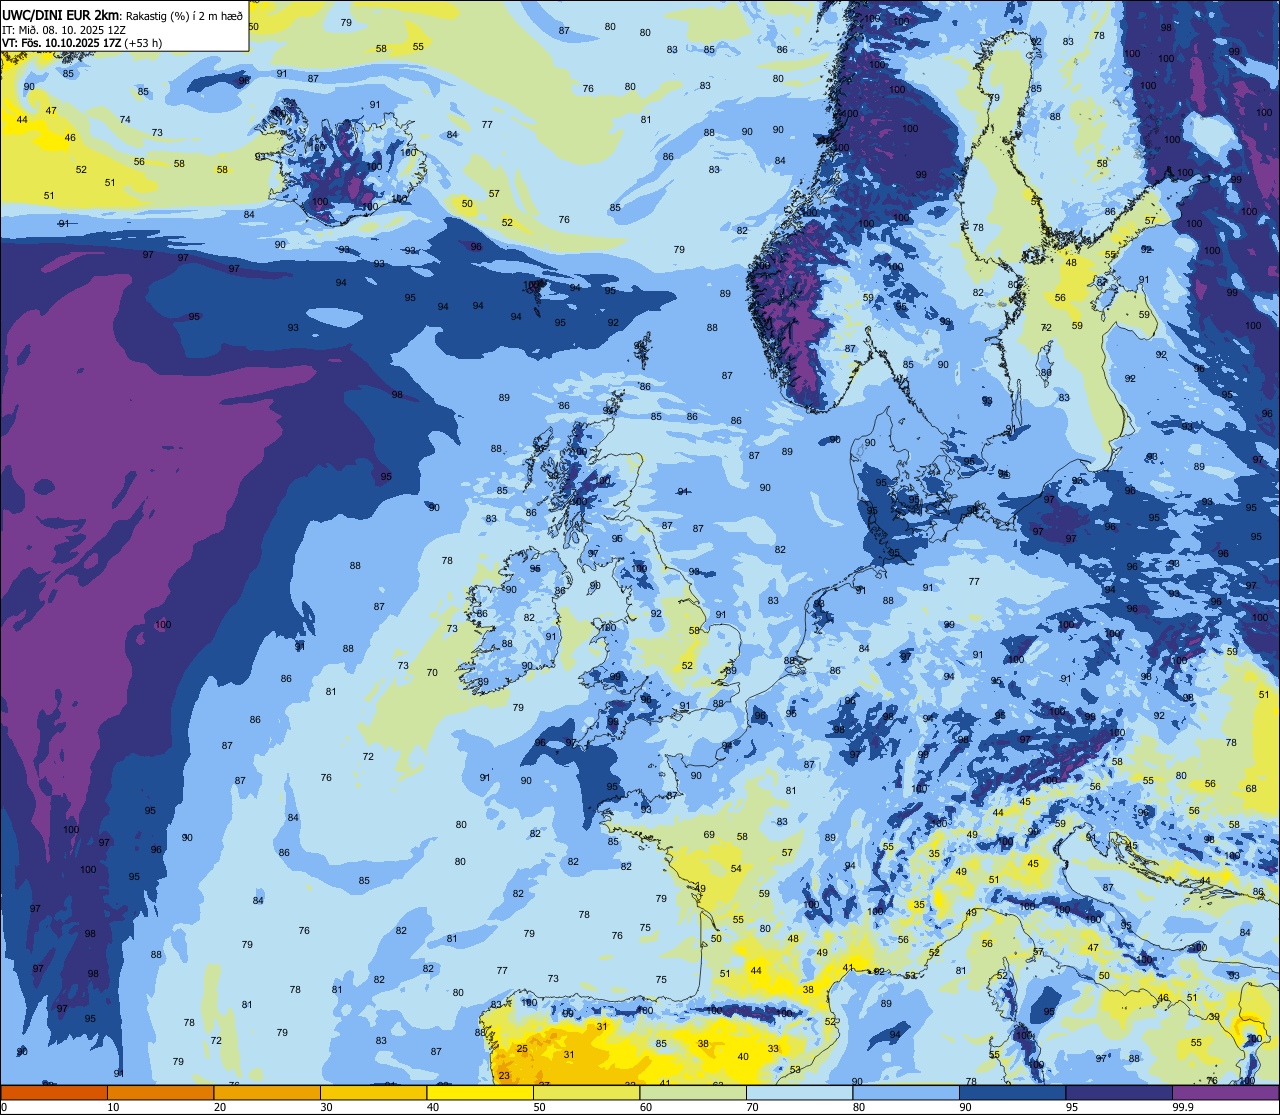This screenshot has height=1115, width=1280.
Task: Click the 60–70% light green legend segment
Action: [x=693, y=1093]
